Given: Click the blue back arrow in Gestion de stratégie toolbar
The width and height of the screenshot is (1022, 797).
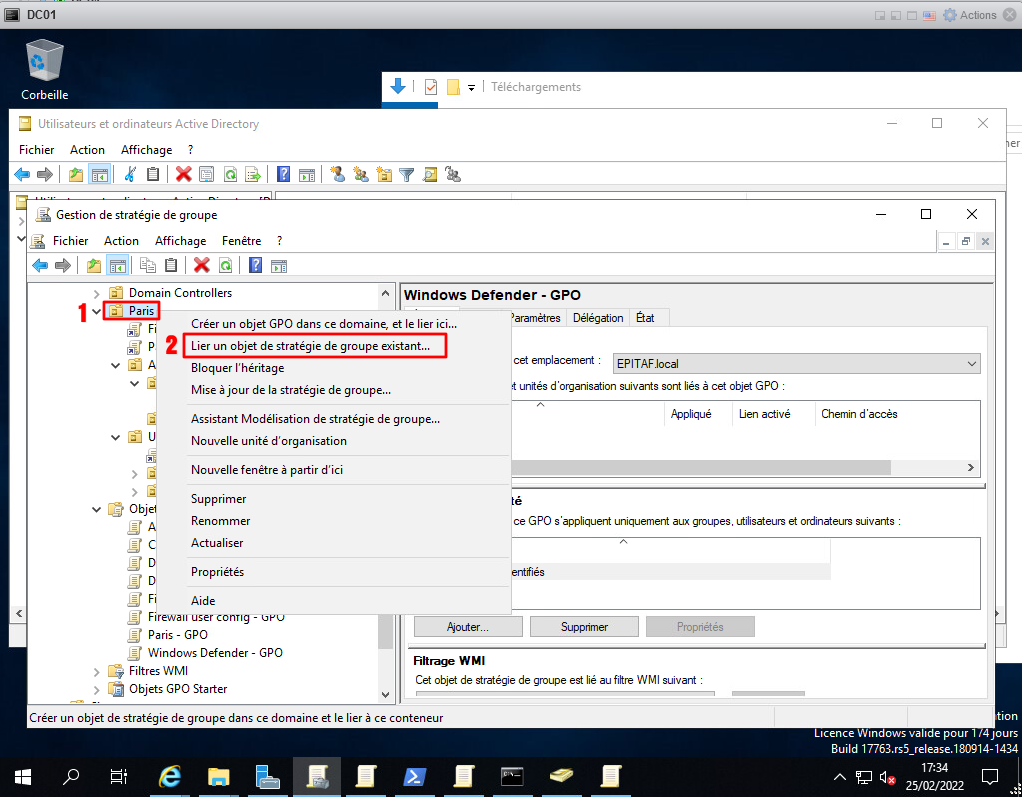Looking at the screenshot, I should click(x=40, y=265).
